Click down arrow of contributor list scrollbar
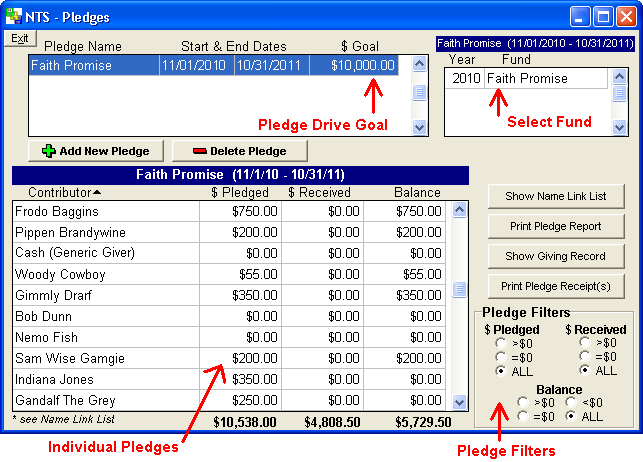The image size is (643, 462). coord(459,402)
